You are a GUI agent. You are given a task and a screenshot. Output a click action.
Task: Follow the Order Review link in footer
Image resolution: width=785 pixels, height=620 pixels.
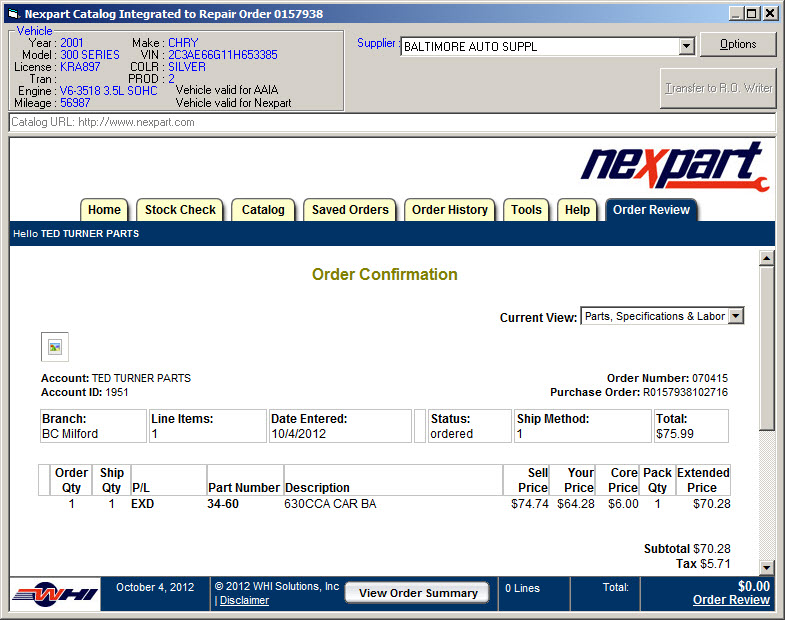pos(731,599)
